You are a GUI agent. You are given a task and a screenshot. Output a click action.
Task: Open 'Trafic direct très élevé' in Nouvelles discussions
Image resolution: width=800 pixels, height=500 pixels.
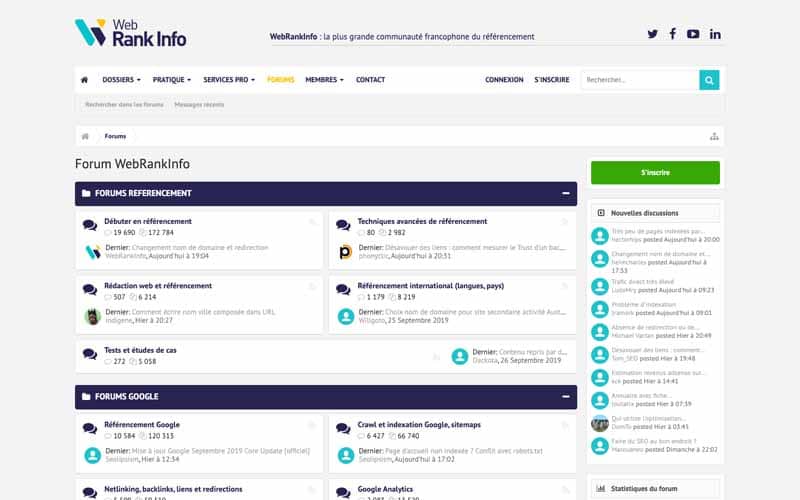642,282
